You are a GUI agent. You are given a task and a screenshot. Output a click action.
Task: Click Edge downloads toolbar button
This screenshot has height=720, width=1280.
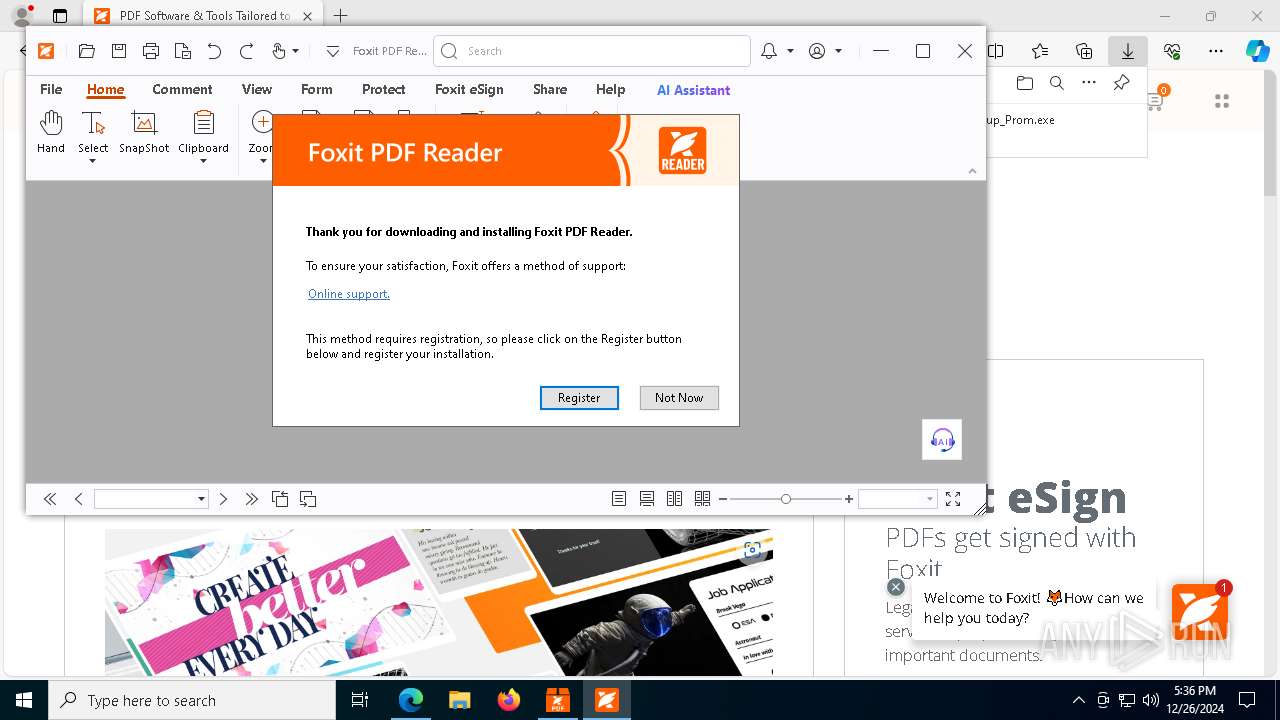pyautogui.click(x=1128, y=51)
